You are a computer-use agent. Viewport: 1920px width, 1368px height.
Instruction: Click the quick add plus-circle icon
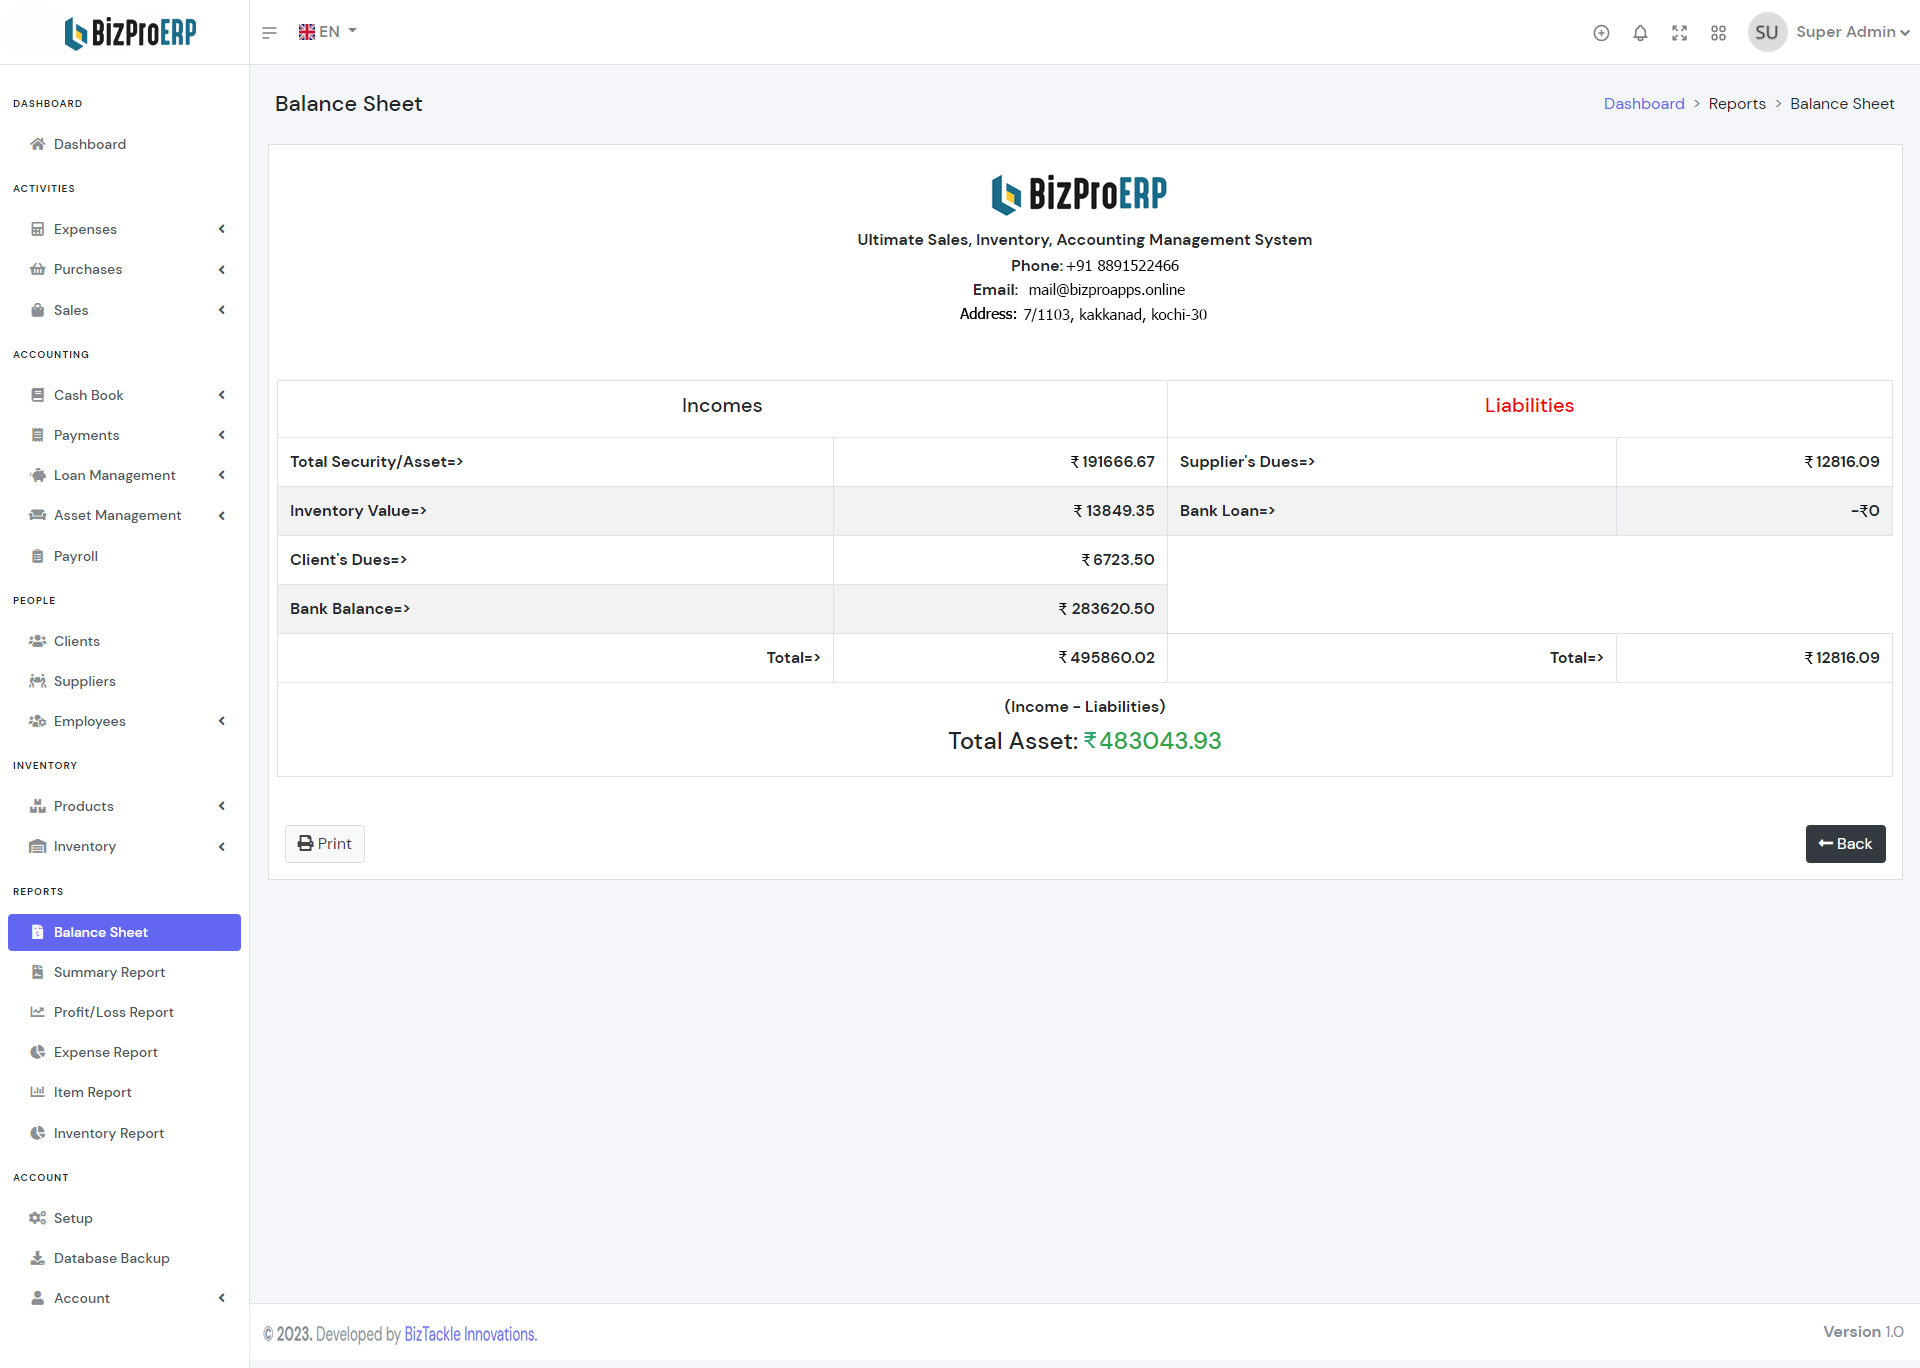pos(1601,33)
